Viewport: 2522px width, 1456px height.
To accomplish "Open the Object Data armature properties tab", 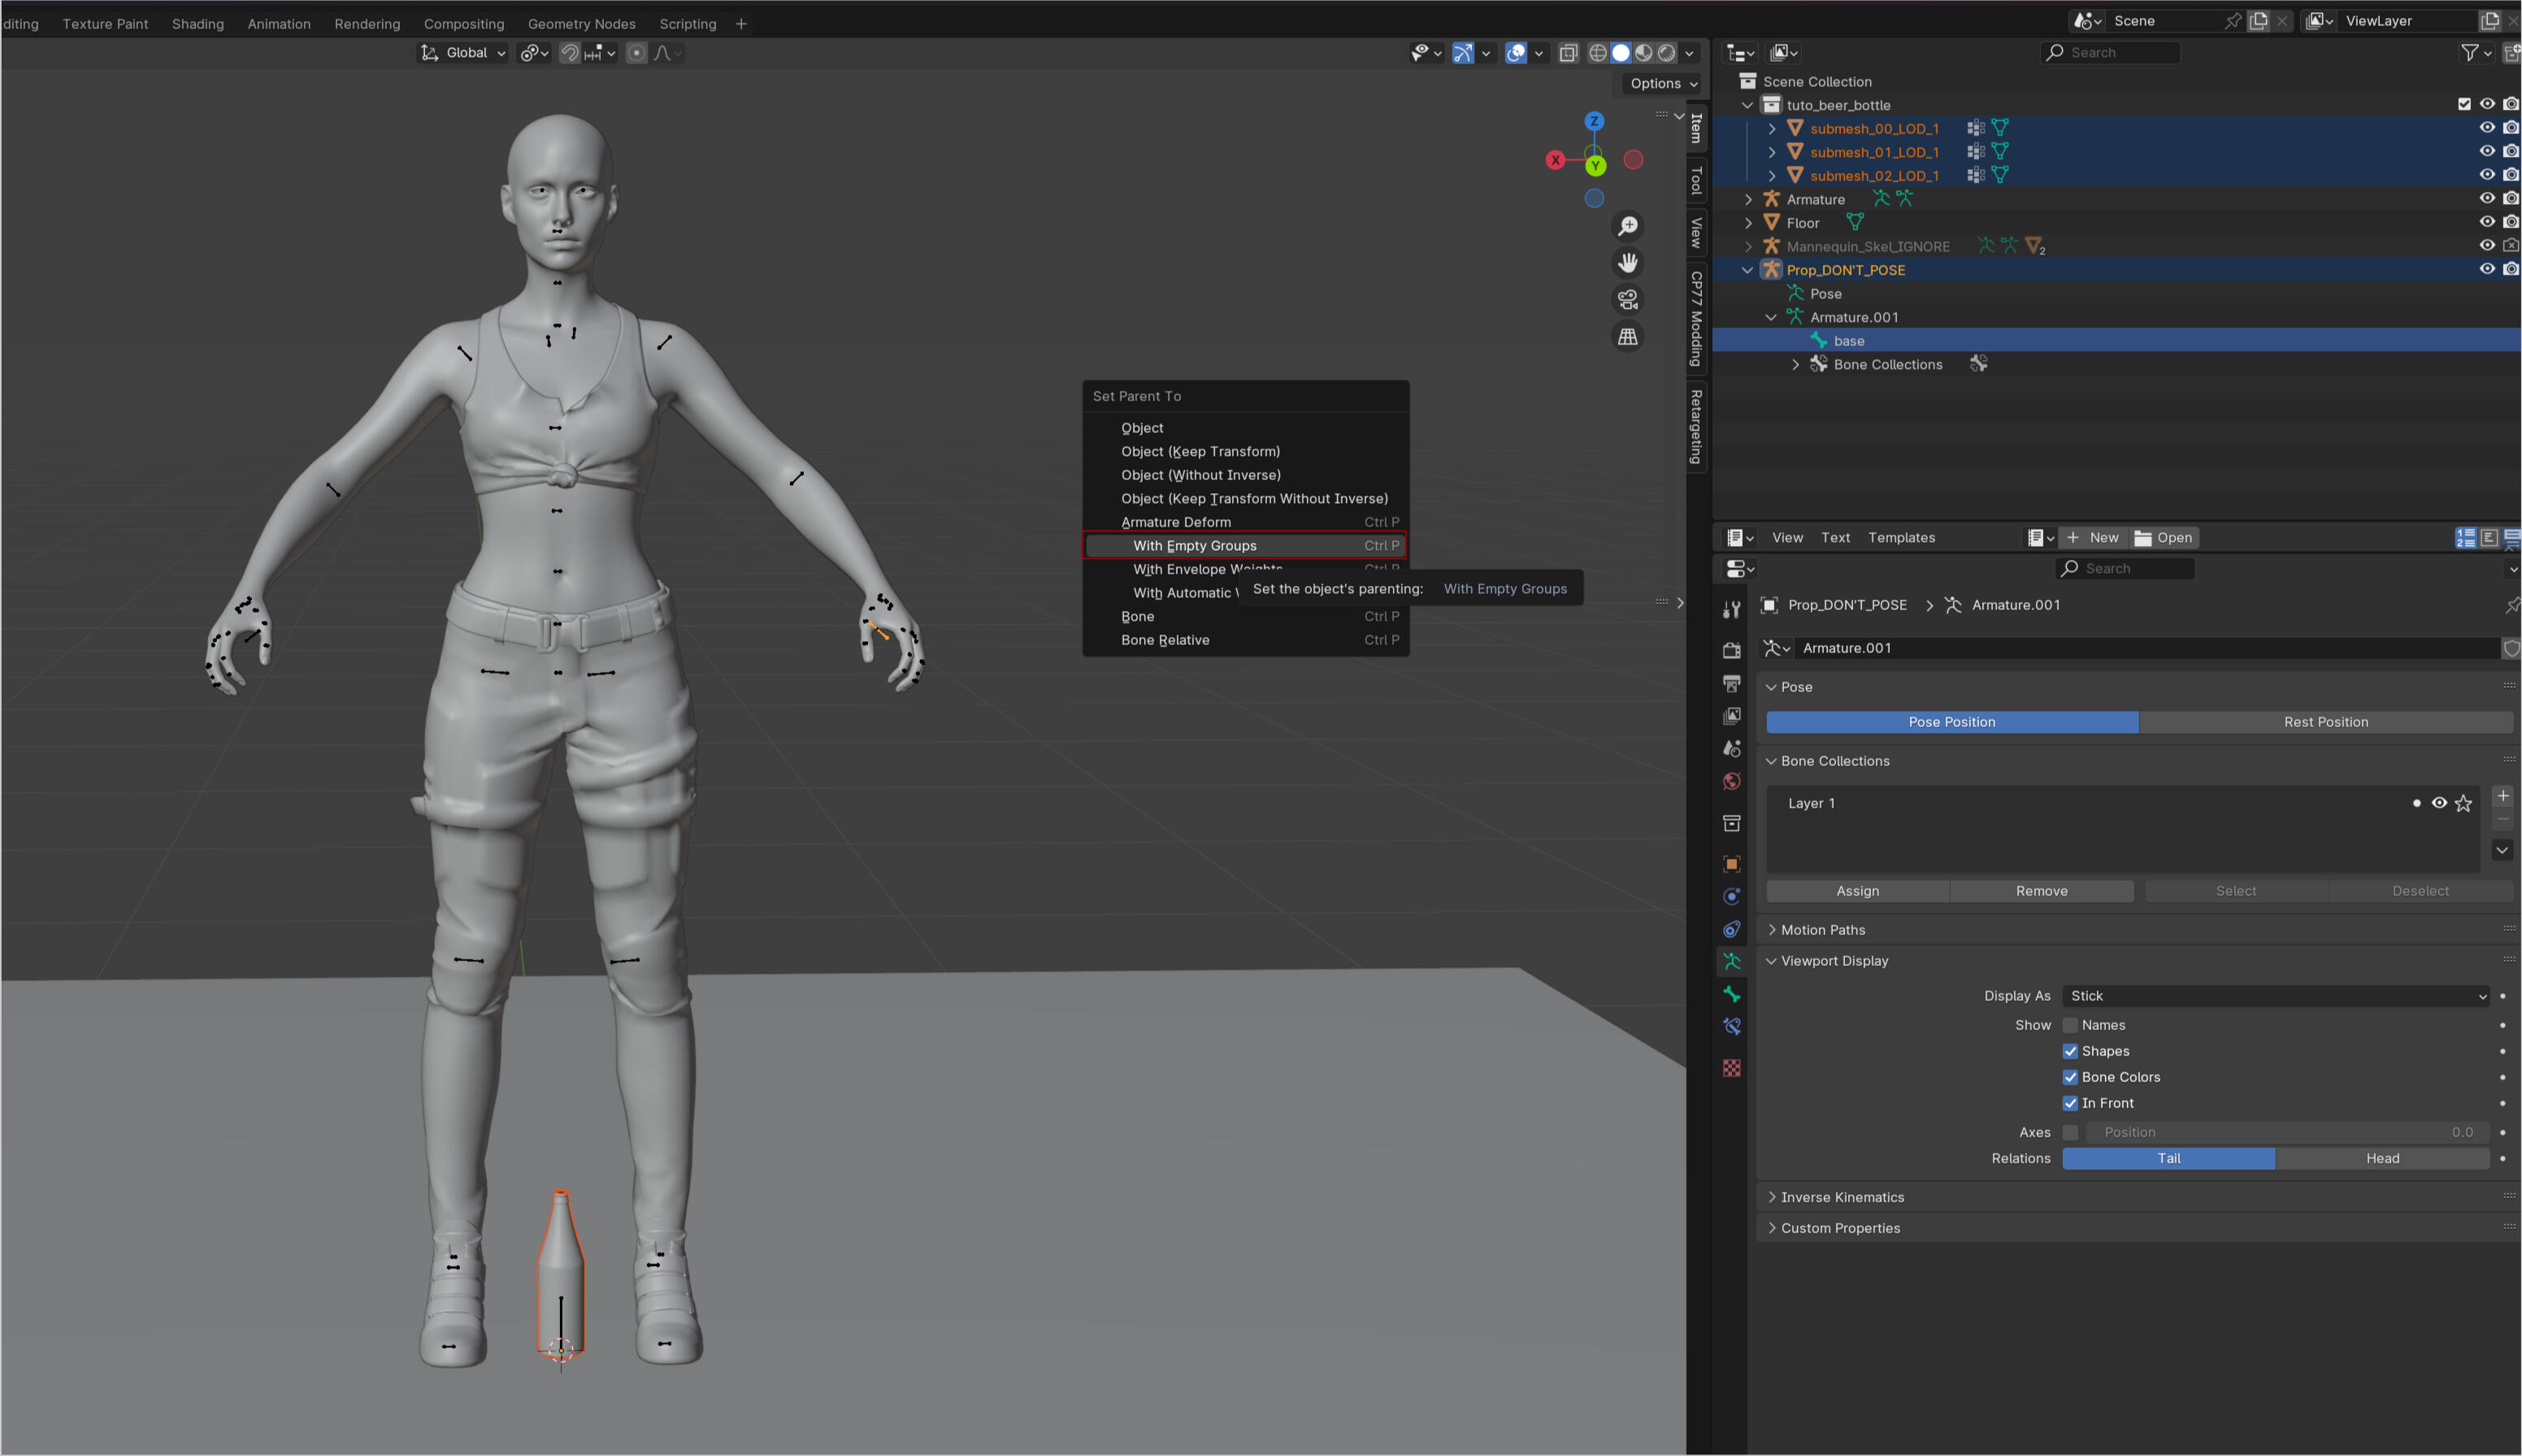I will (x=1732, y=961).
